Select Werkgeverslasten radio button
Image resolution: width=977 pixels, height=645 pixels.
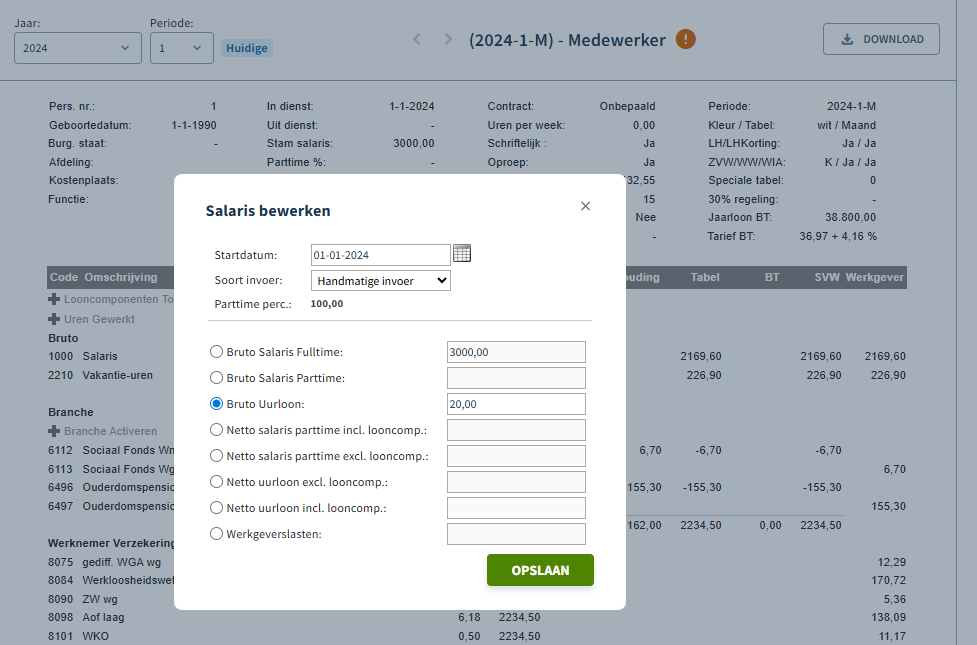coord(216,534)
